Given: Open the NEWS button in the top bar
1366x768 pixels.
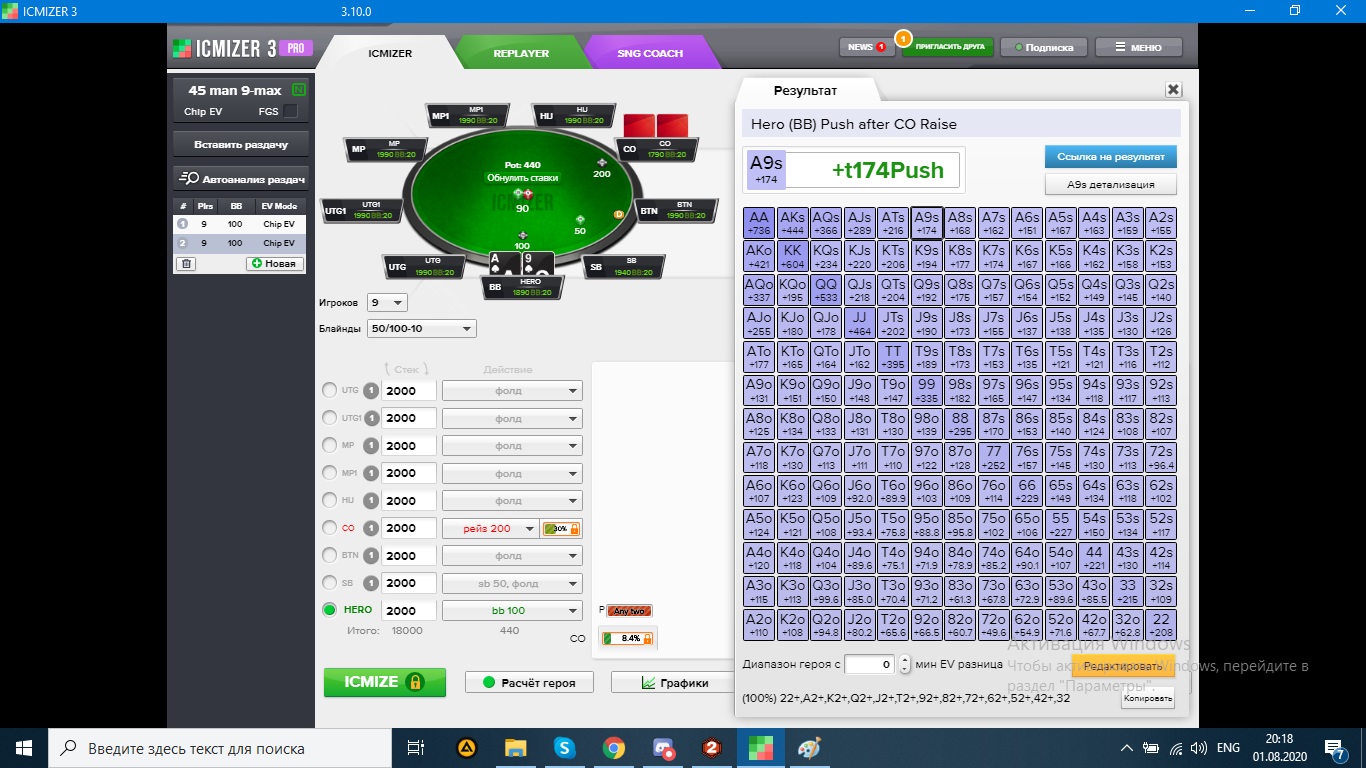Looking at the screenshot, I should click(x=866, y=47).
